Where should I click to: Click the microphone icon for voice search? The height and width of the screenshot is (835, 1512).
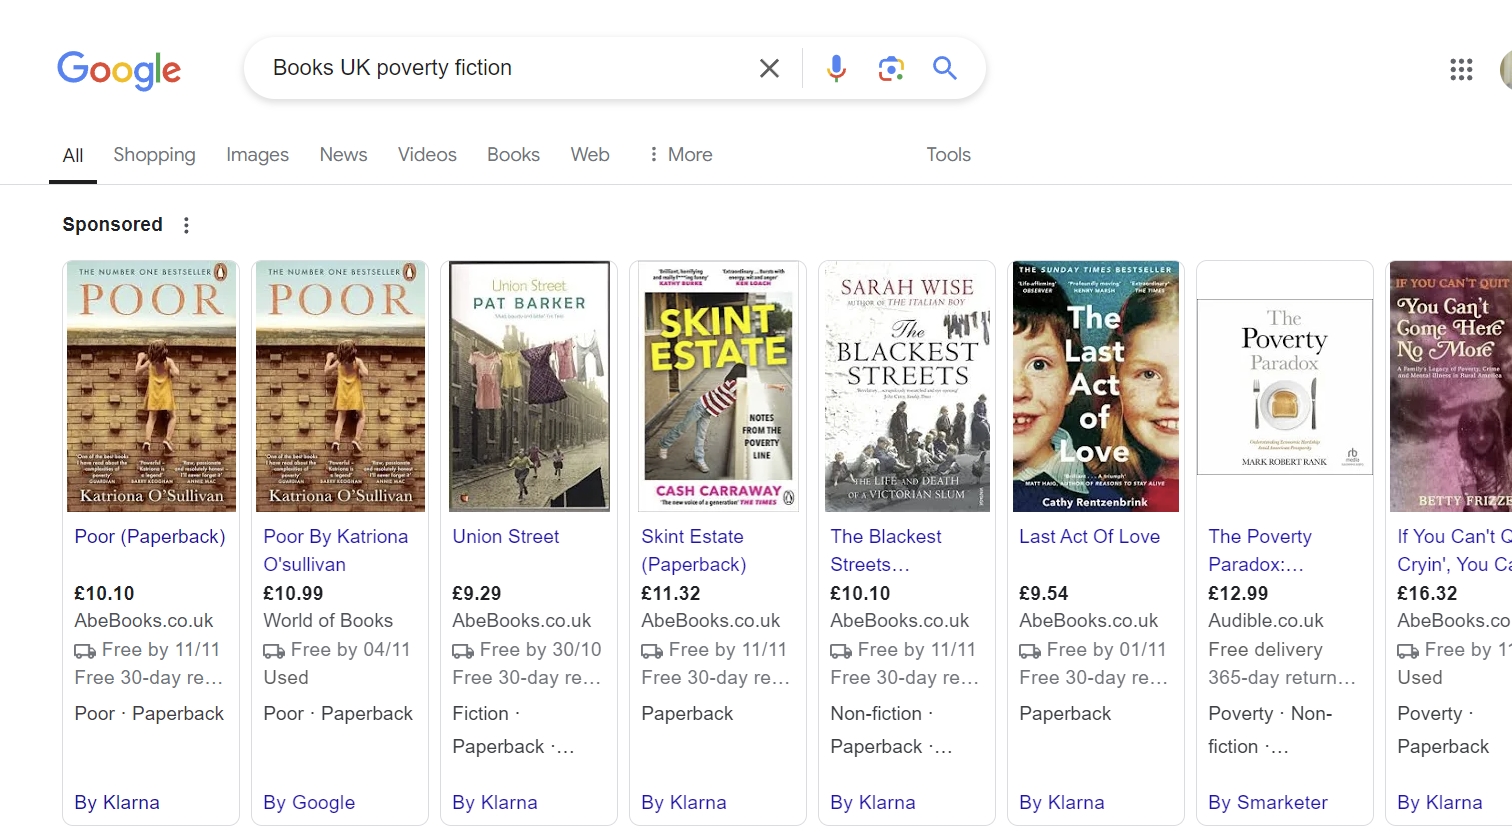pos(836,68)
